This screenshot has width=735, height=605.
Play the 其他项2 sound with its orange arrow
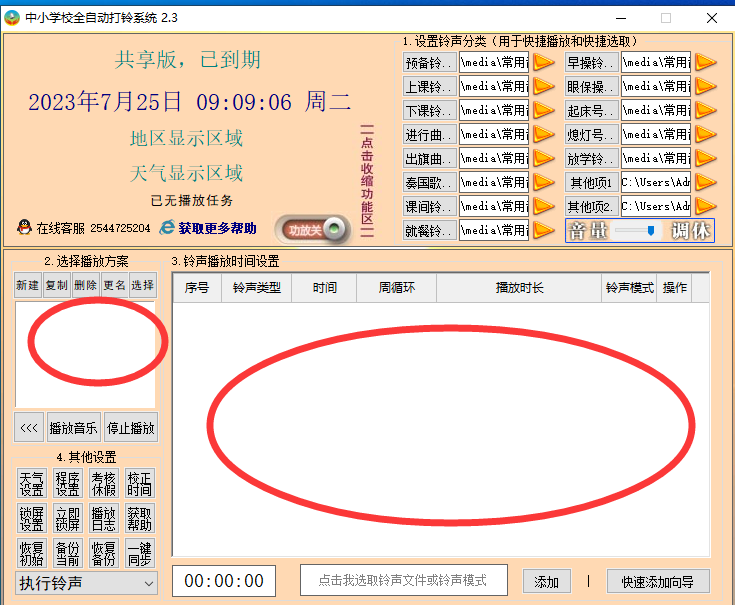705,206
